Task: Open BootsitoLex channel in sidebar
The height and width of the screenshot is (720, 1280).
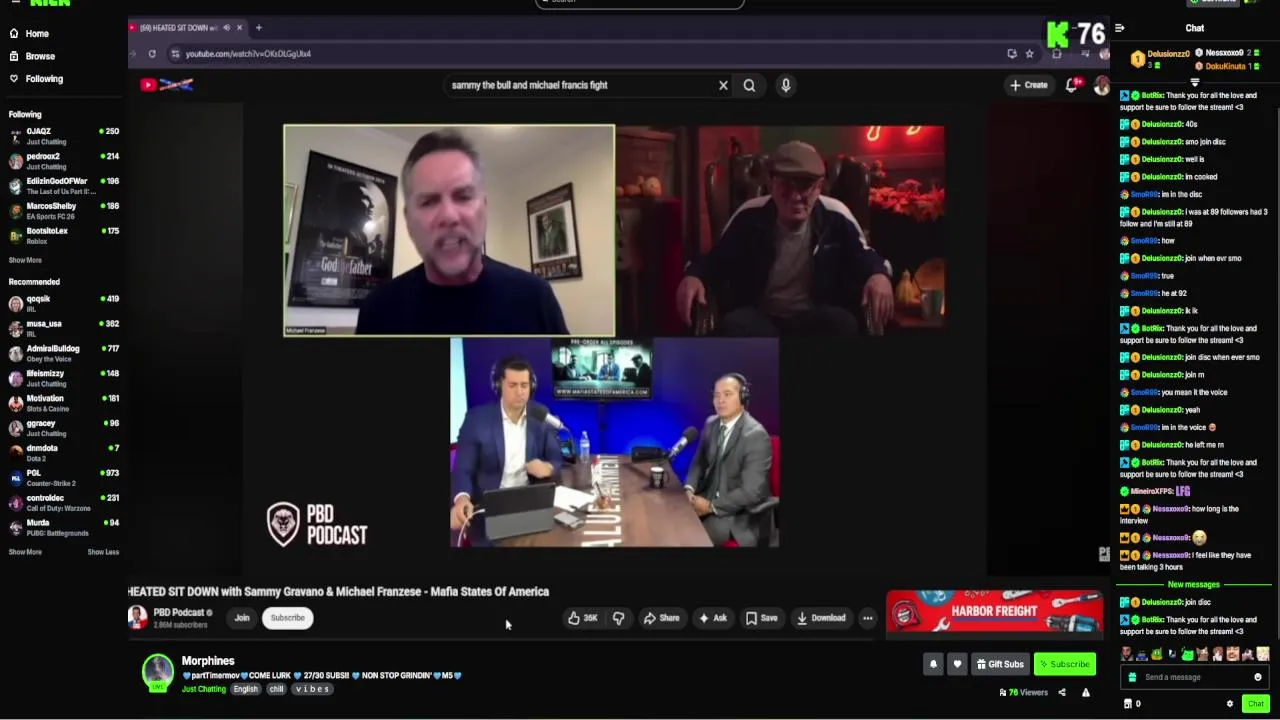Action: point(62,235)
